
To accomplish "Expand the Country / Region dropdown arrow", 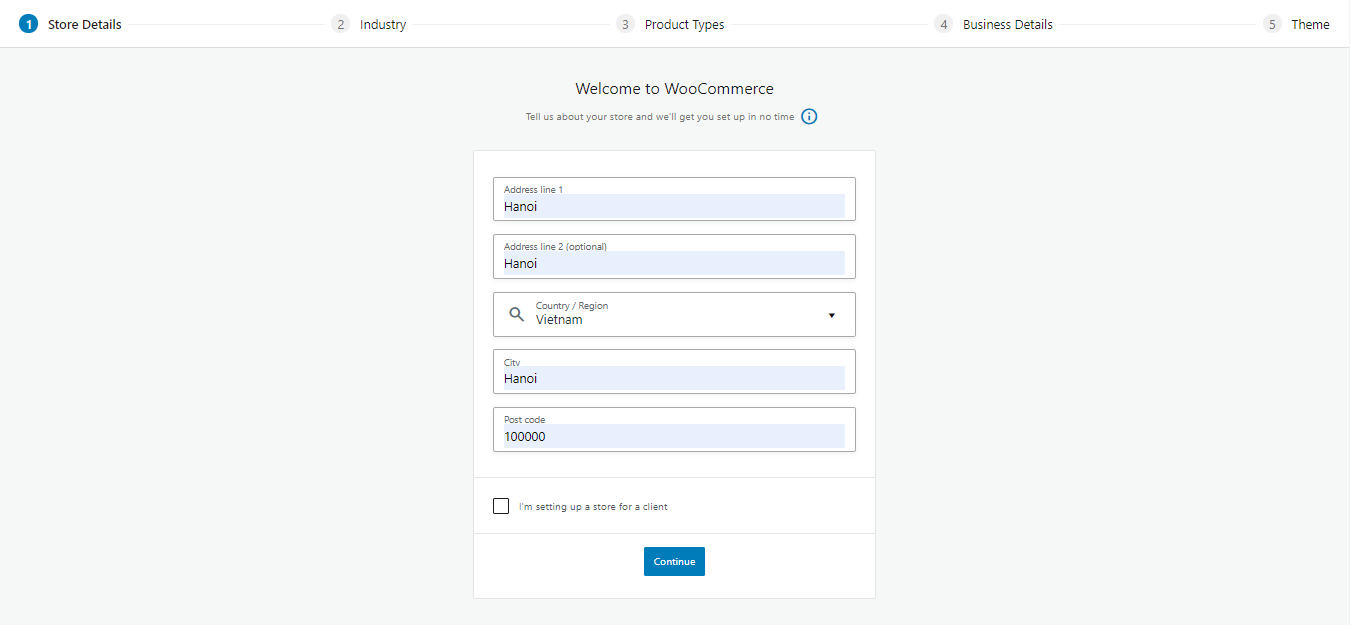I will click(831, 316).
